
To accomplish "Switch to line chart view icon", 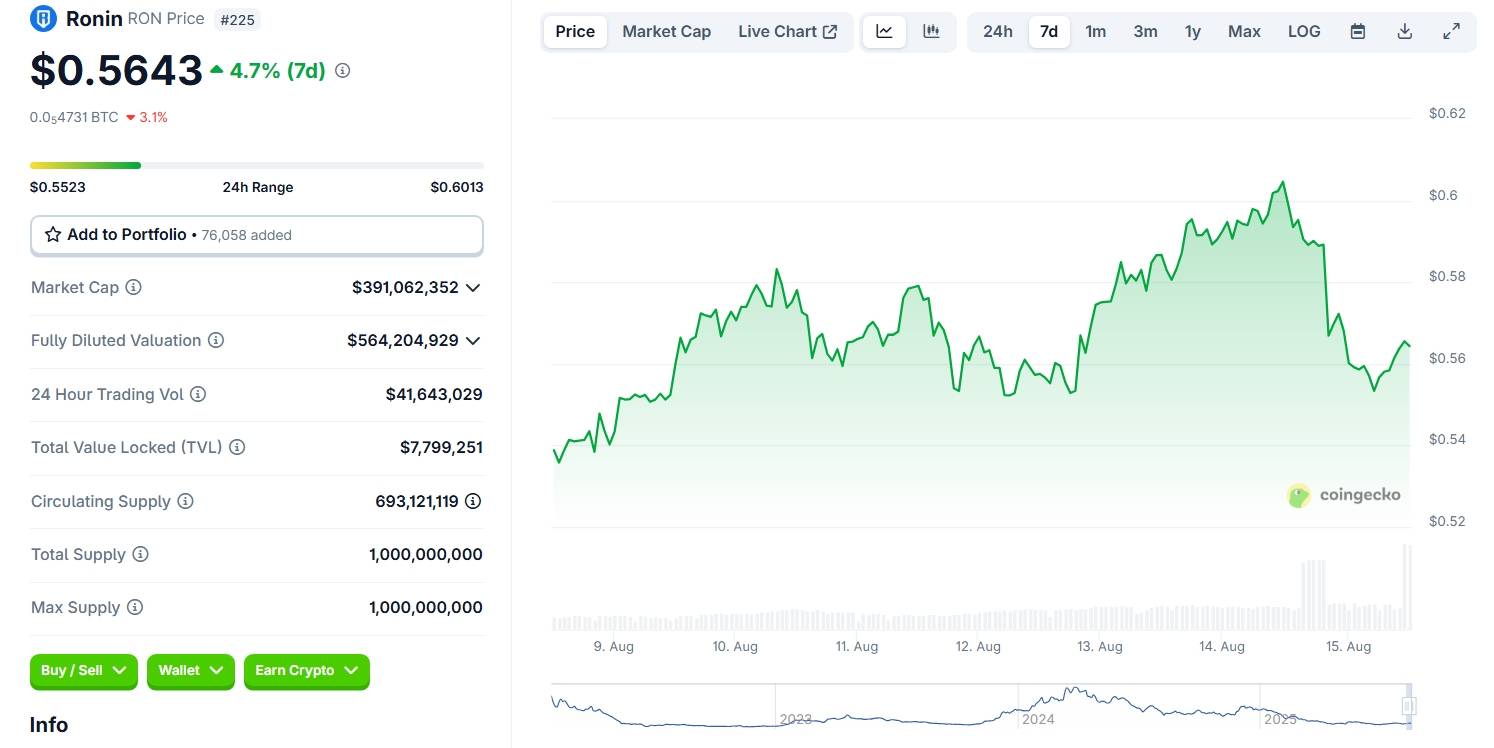I will pos(884,31).
